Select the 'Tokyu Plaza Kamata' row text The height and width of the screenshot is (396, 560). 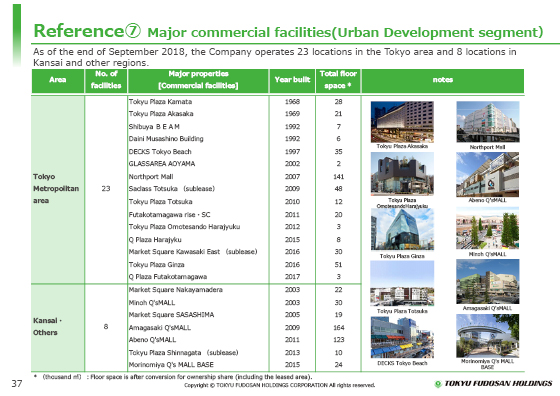160,102
